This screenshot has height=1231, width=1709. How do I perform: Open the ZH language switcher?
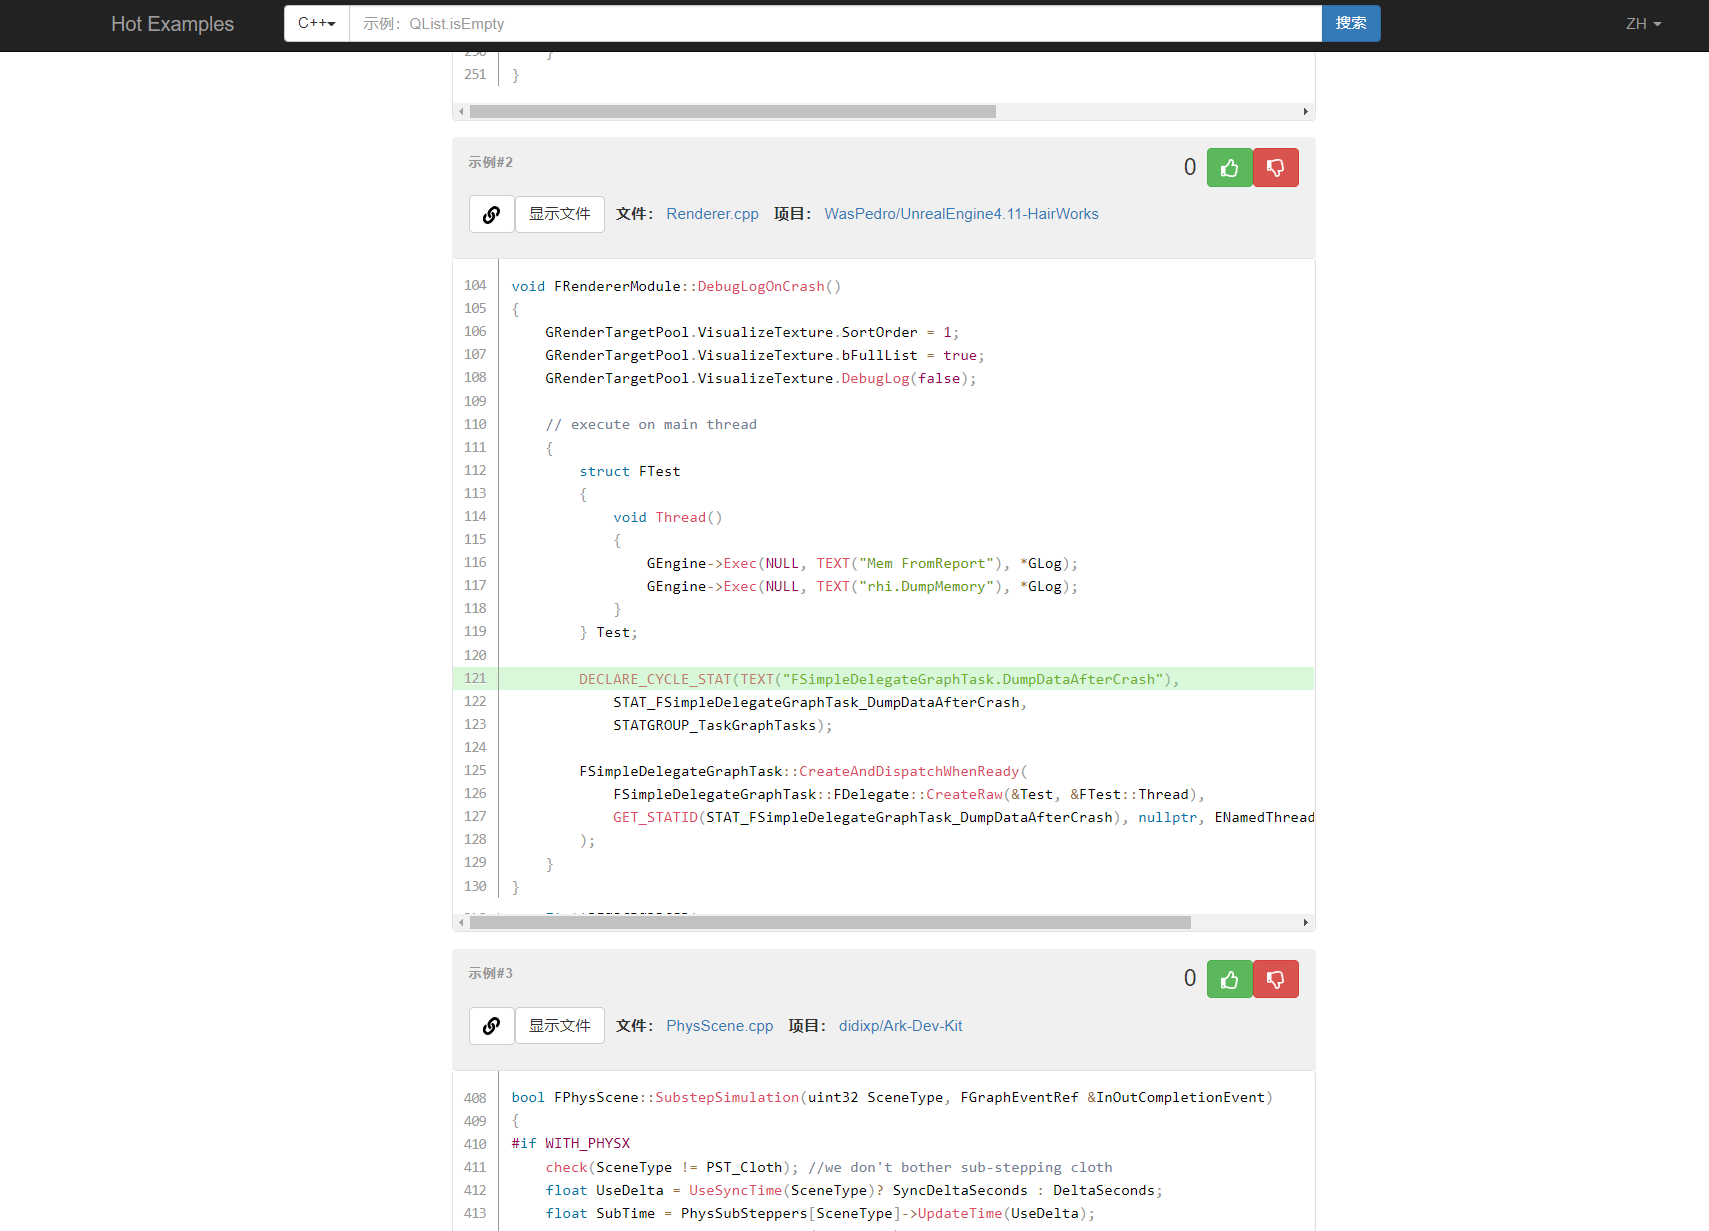[1643, 24]
